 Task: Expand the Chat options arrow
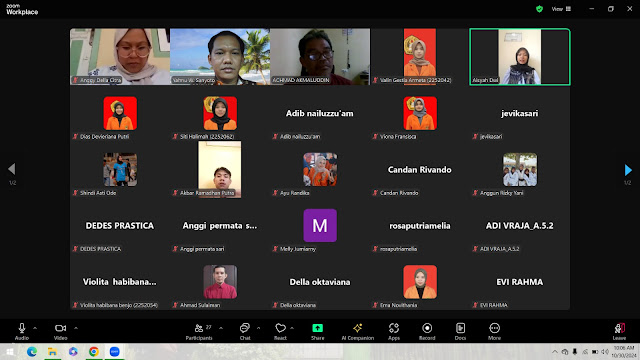coord(258,328)
